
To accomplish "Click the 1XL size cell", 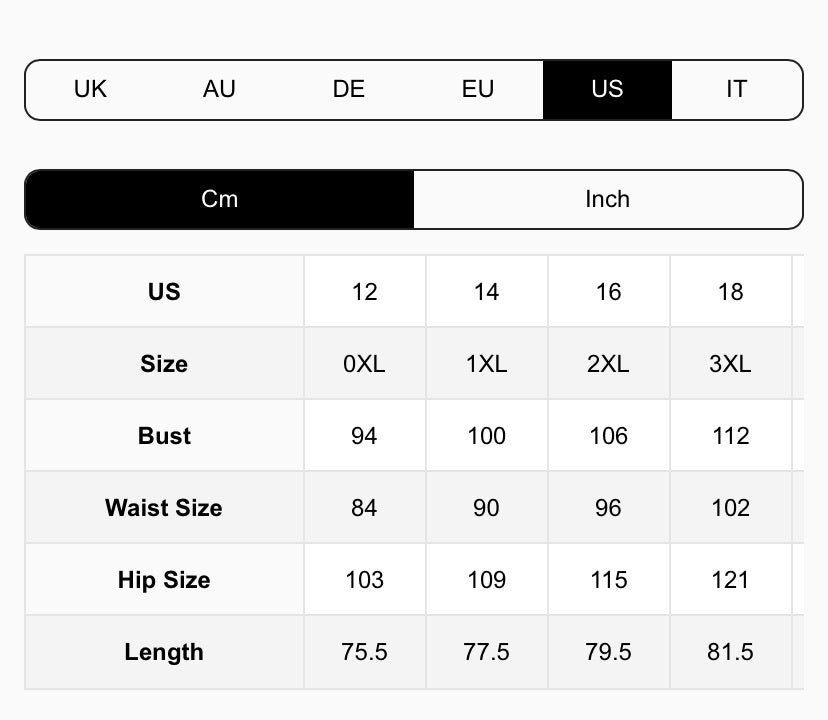I will 486,364.
